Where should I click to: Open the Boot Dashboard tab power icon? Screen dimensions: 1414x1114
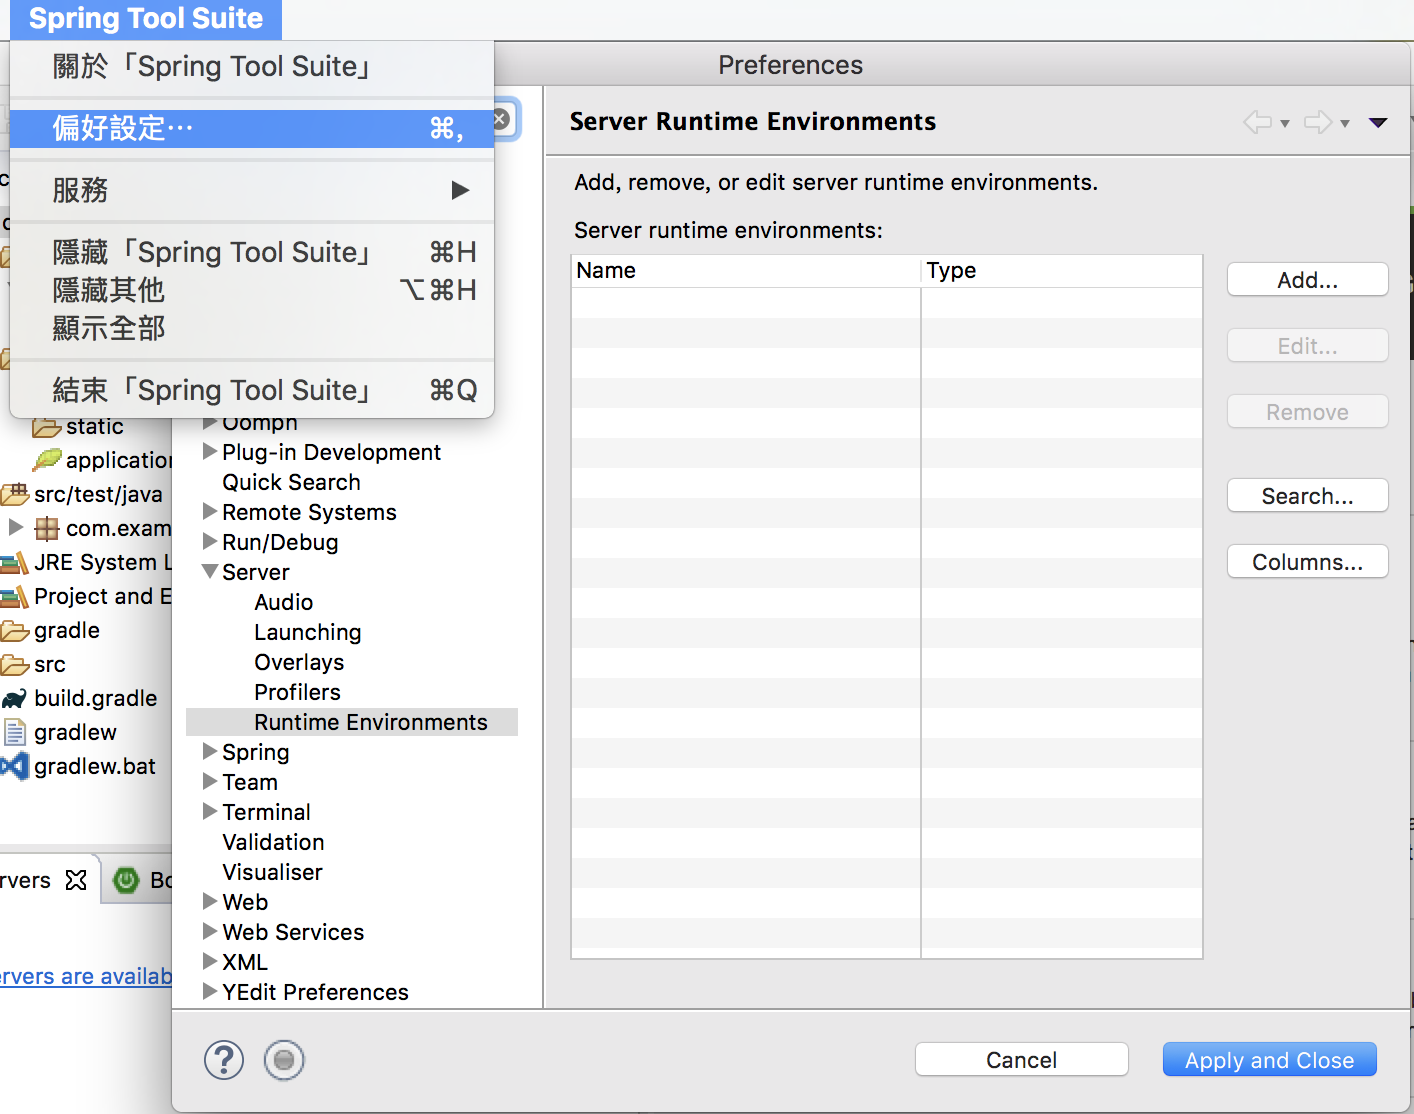pyautogui.click(x=126, y=880)
